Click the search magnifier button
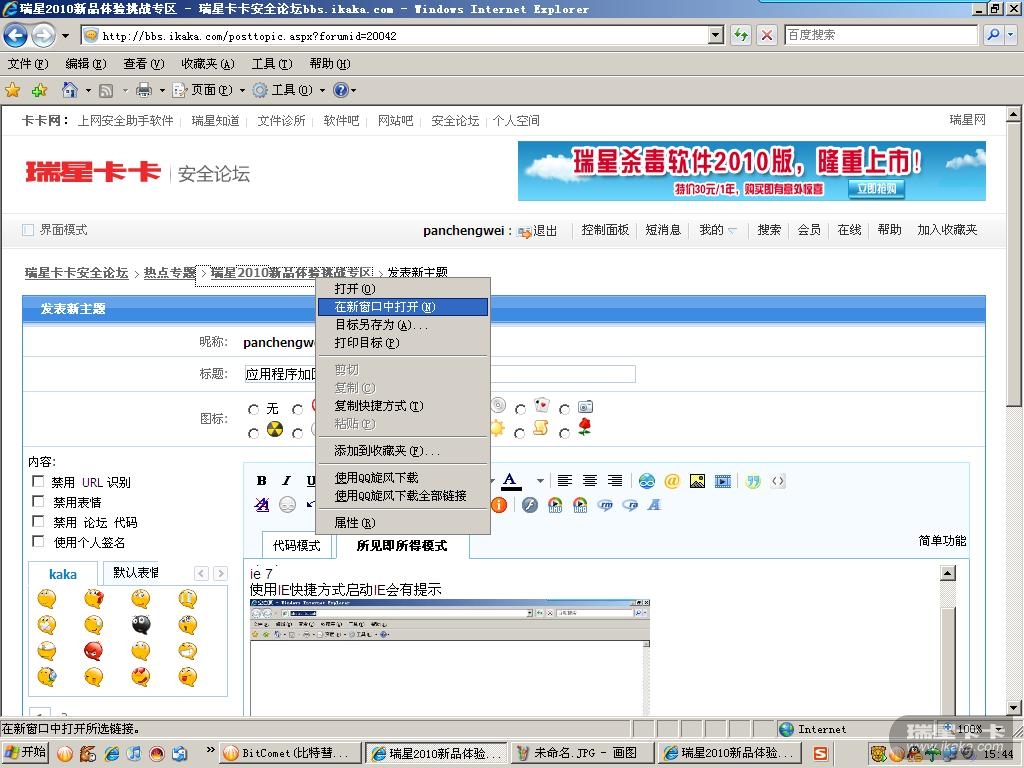The image size is (1024, 768). coord(993,35)
